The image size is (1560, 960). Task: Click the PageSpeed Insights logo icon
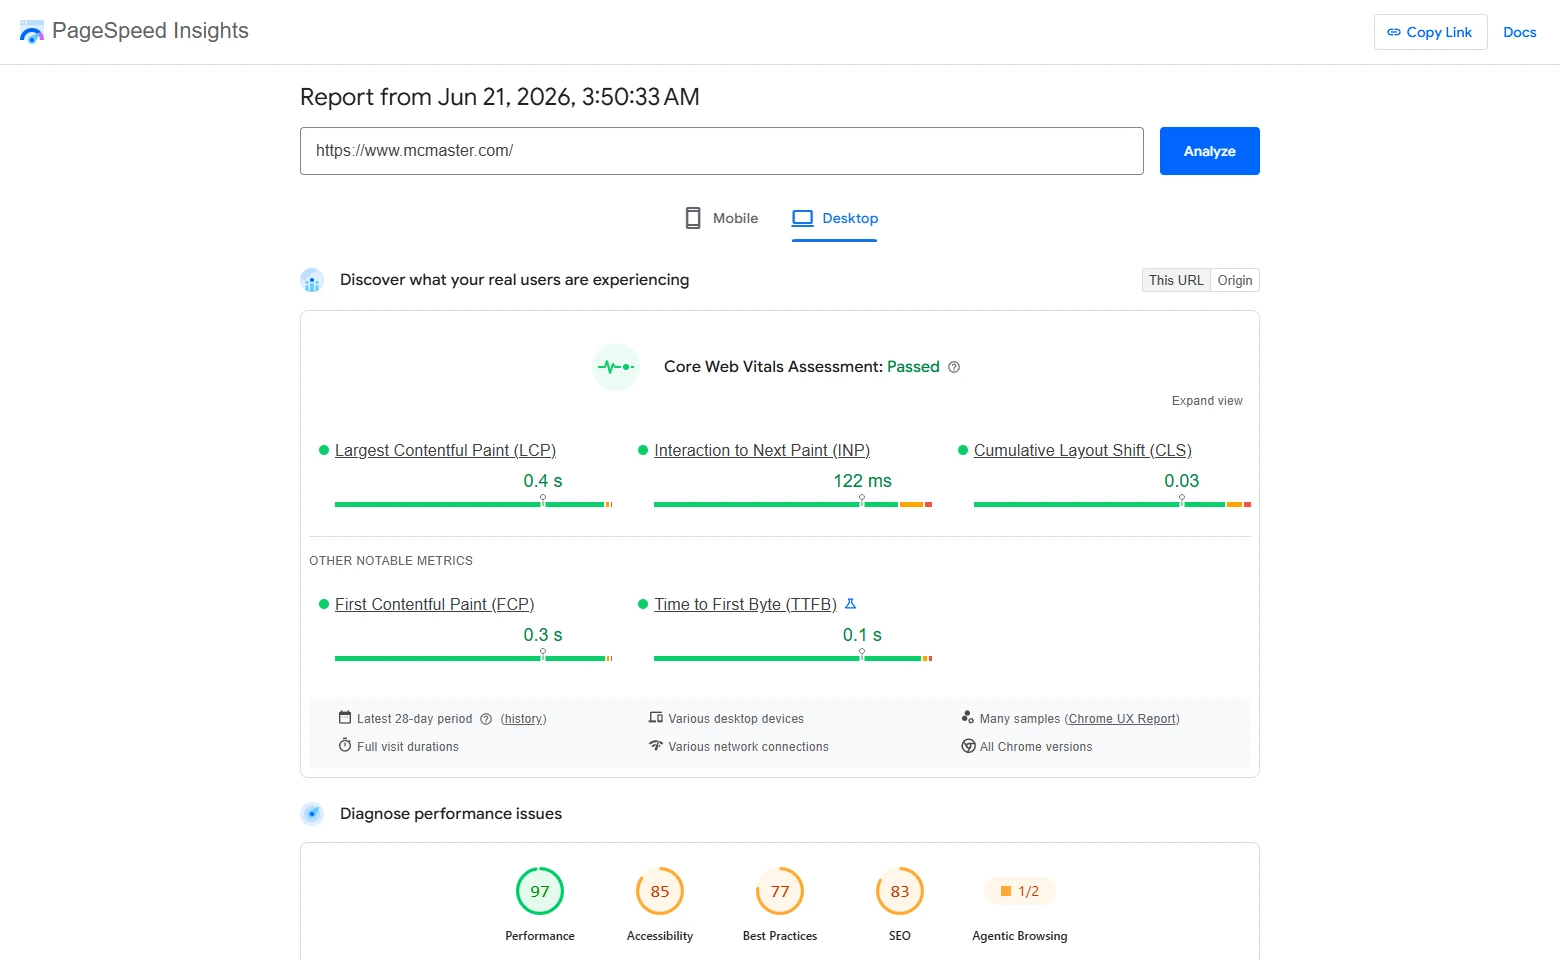tap(32, 32)
